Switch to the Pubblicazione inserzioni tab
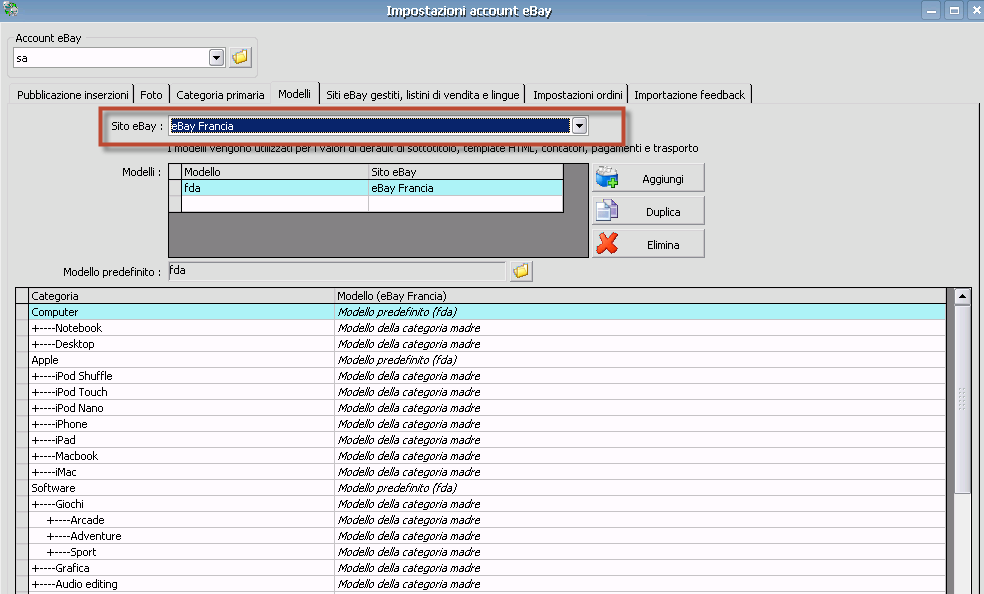The width and height of the screenshot is (984, 594). tap(72, 95)
